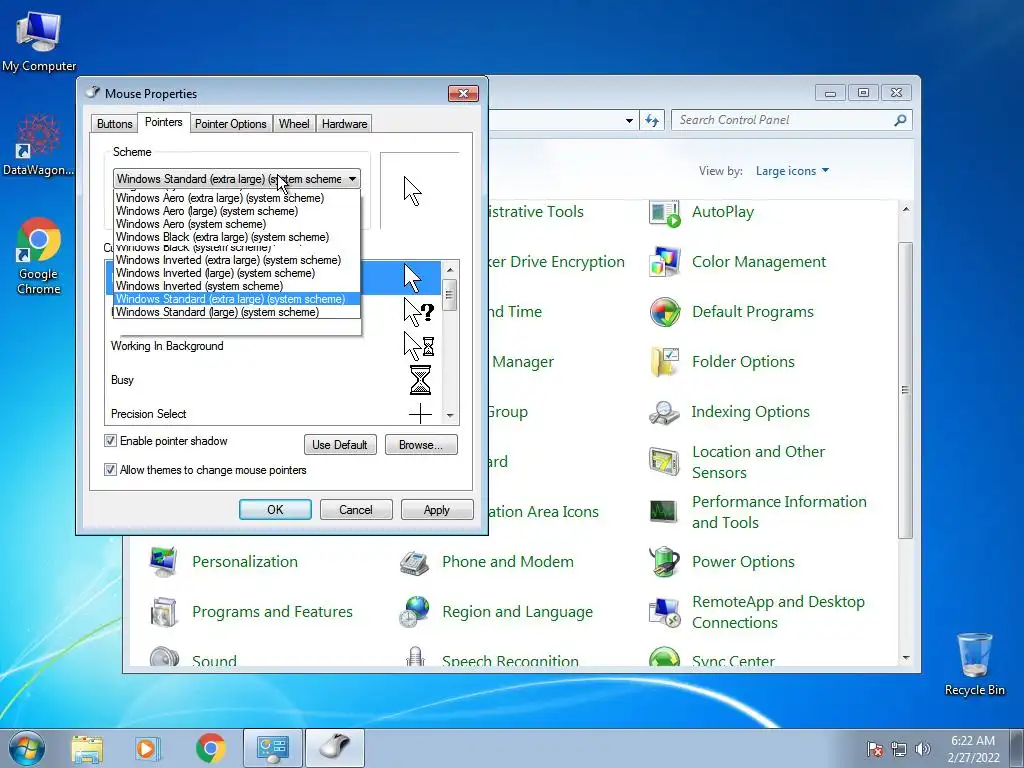This screenshot has height=768, width=1024.
Task: Select Precision Select pointer row
Action: (274, 414)
